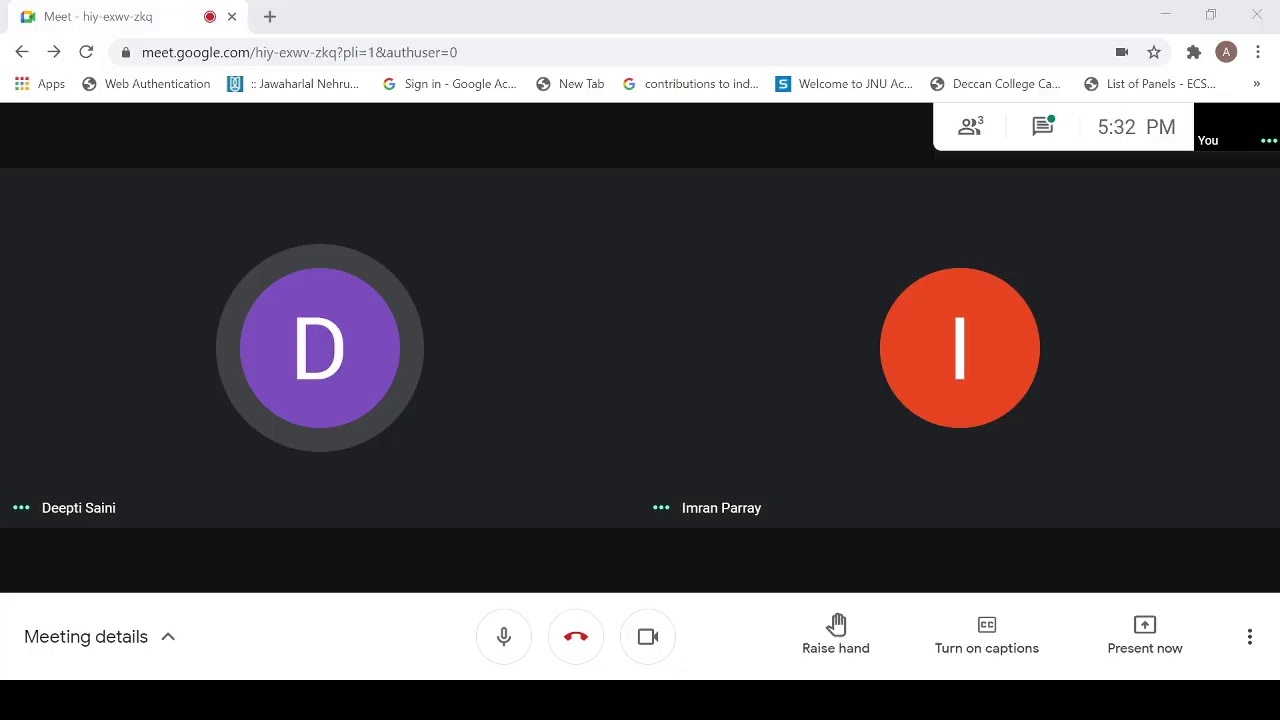Open the Chrome three-dot customize menu
1280x720 pixels.
coord(1258,52)
